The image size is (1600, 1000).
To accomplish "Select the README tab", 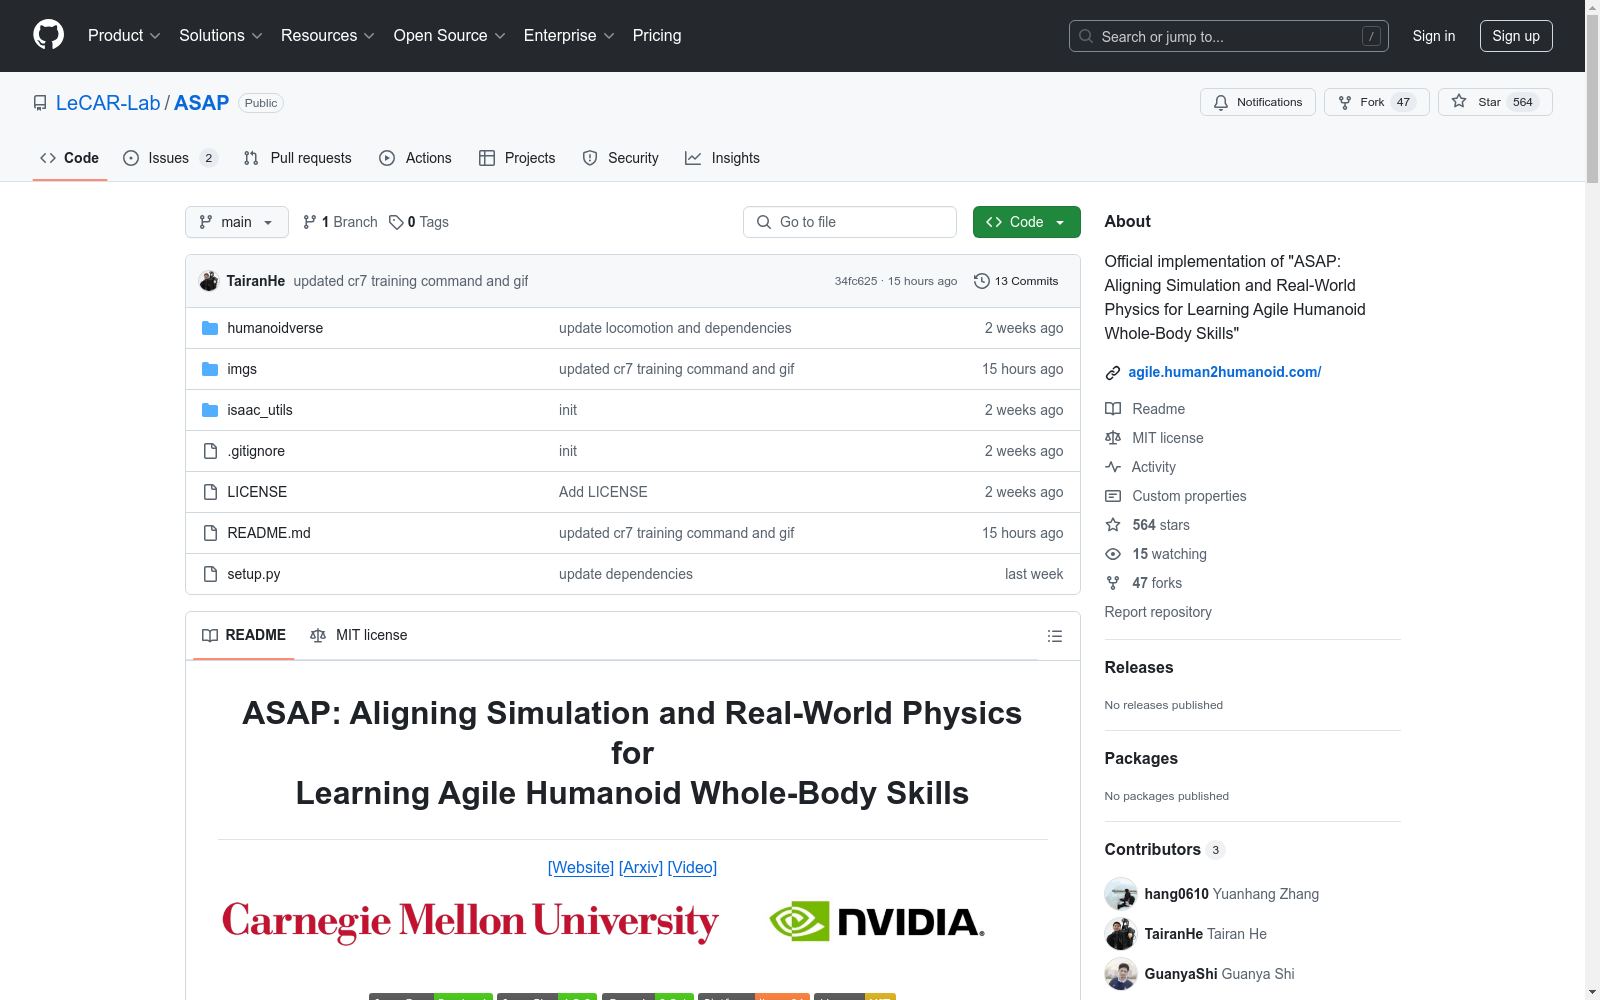I will (x=243, y=635).
